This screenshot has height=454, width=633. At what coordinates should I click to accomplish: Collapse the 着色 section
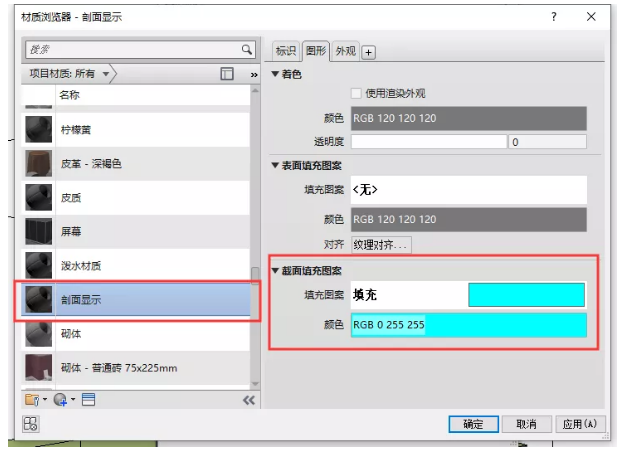tap(277, 75)
